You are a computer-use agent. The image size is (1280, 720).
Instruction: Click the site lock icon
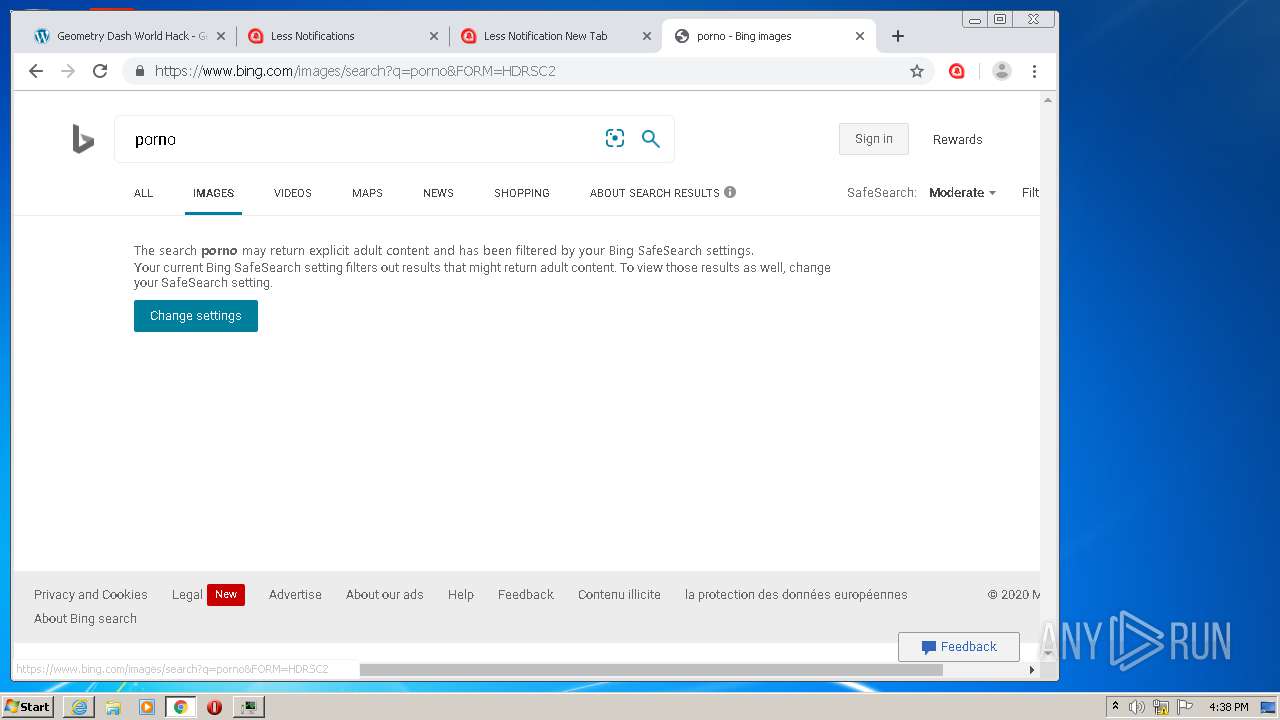pyautogui.click(x=139, y=71)
